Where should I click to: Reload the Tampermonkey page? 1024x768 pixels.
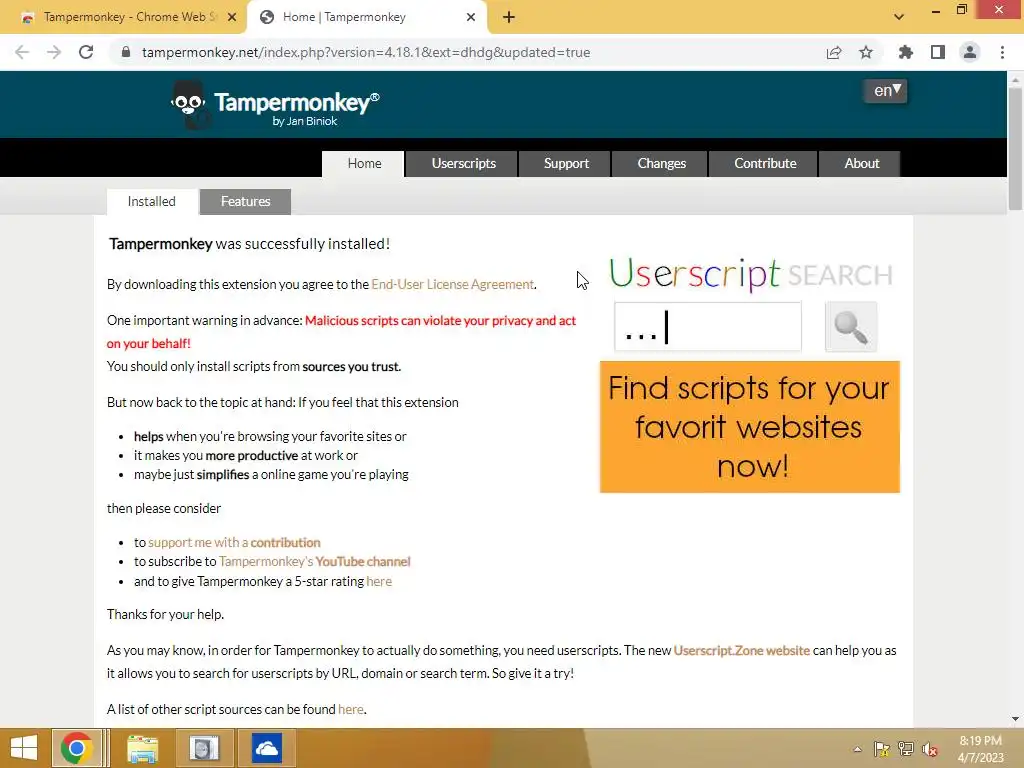tap(86, 52)
